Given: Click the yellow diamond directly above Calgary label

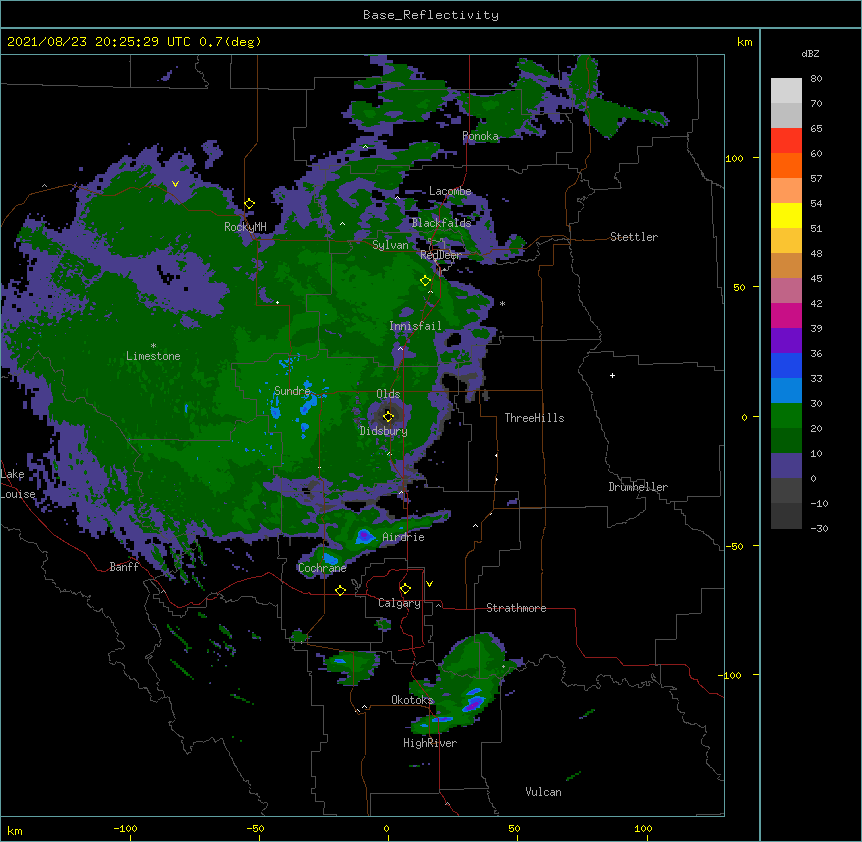Looking at the screenshot, I should [x=405, y=589].
